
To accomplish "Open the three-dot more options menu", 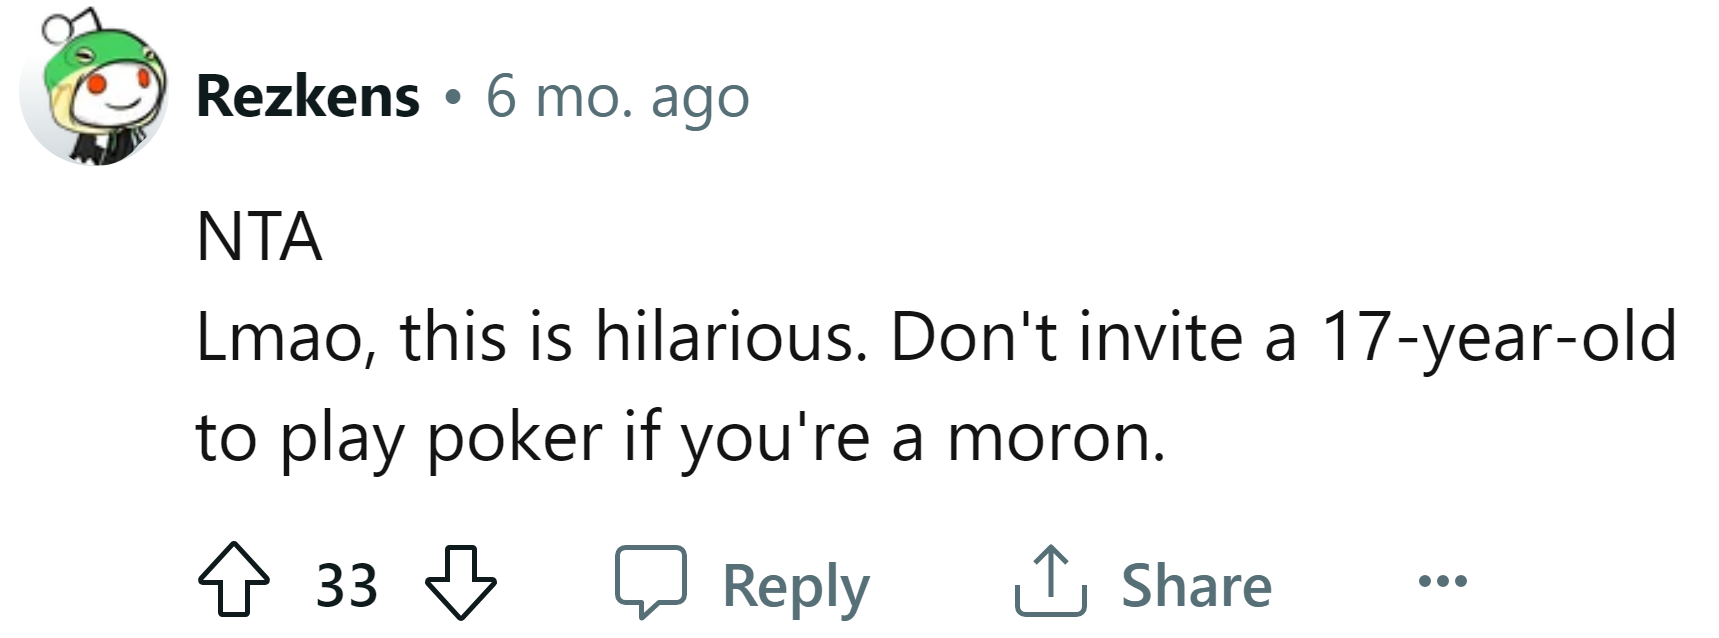I will click(1443, 580).
